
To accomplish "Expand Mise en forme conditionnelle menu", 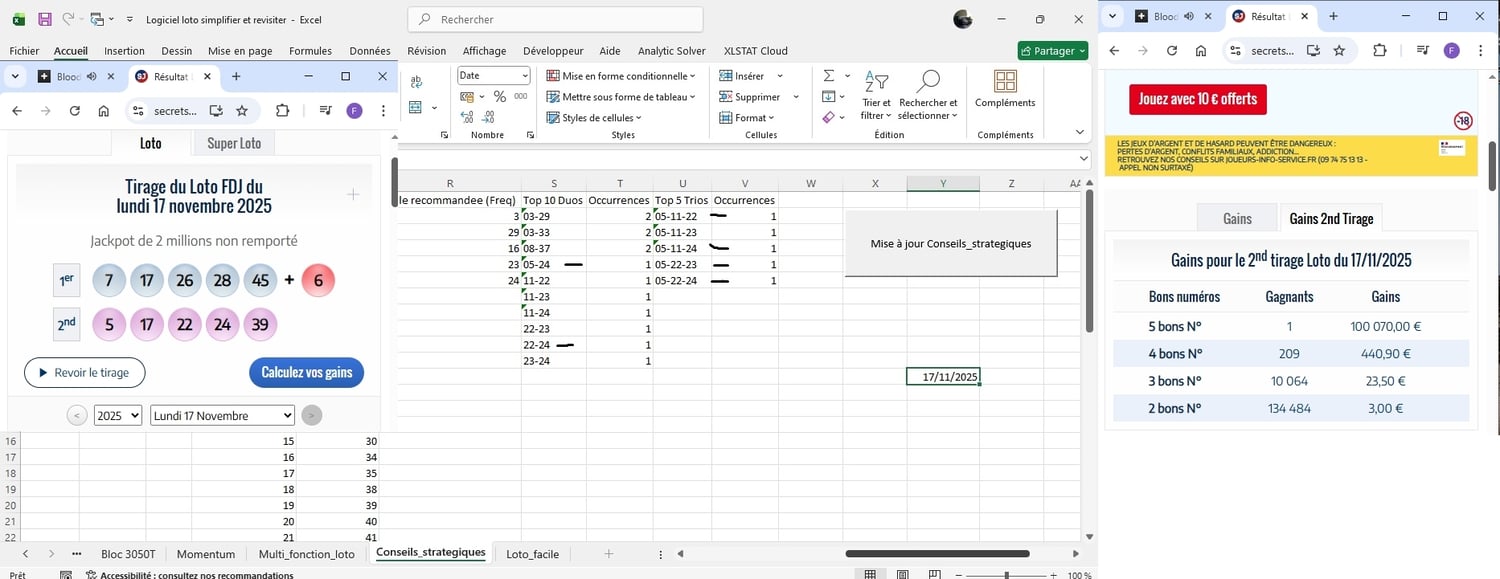I will tap(621, 76).
